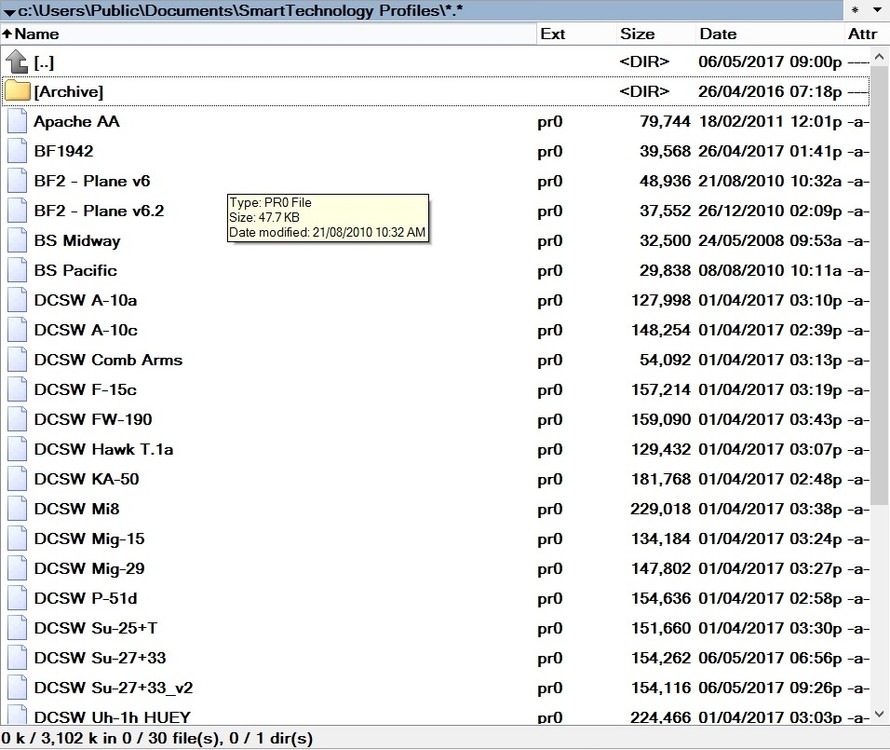The image size is (890, 750).
Task: Select file name DCSW Mig-15
Action: pos(89,539)
